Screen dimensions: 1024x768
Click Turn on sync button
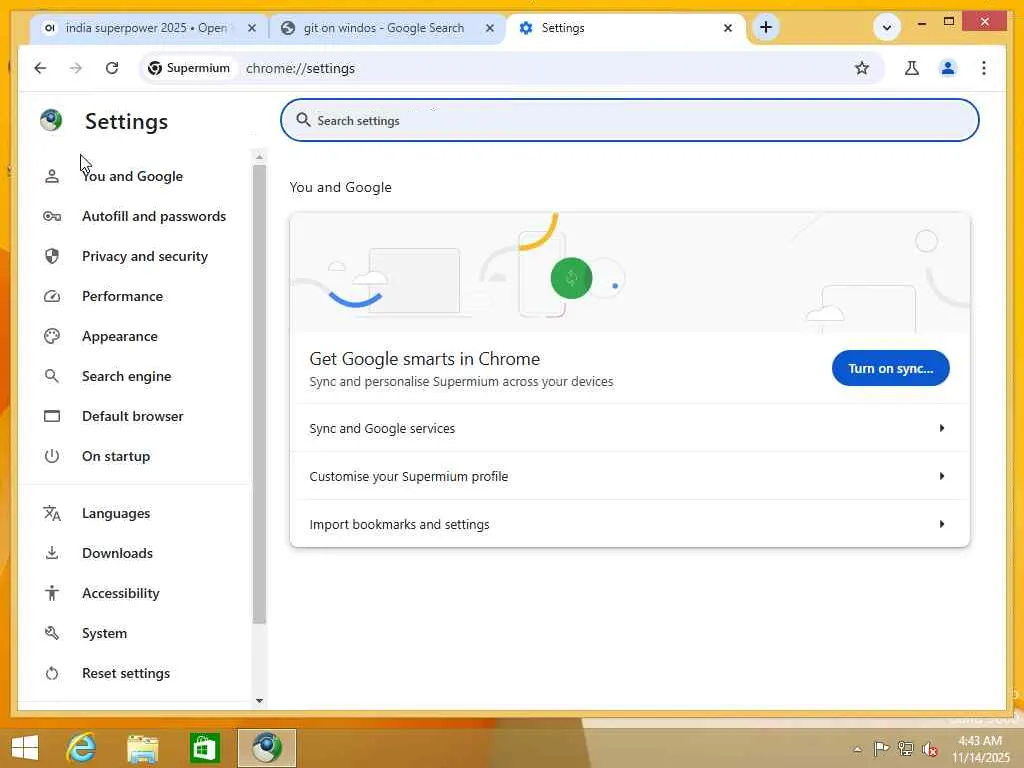(x=890, y=368)
